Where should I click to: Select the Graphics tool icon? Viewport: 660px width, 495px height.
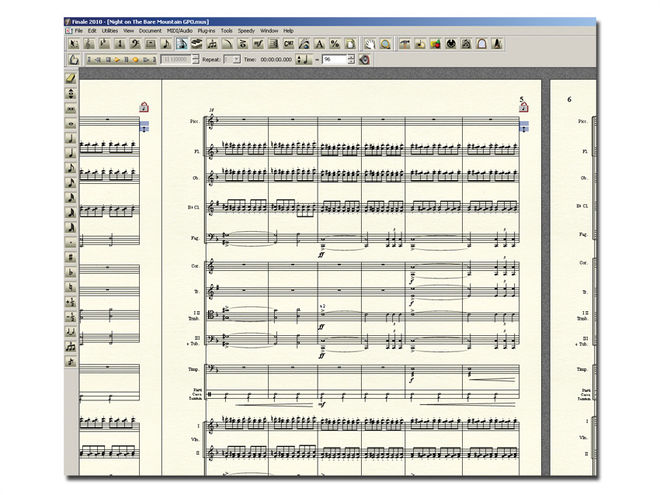coord(435,44)
